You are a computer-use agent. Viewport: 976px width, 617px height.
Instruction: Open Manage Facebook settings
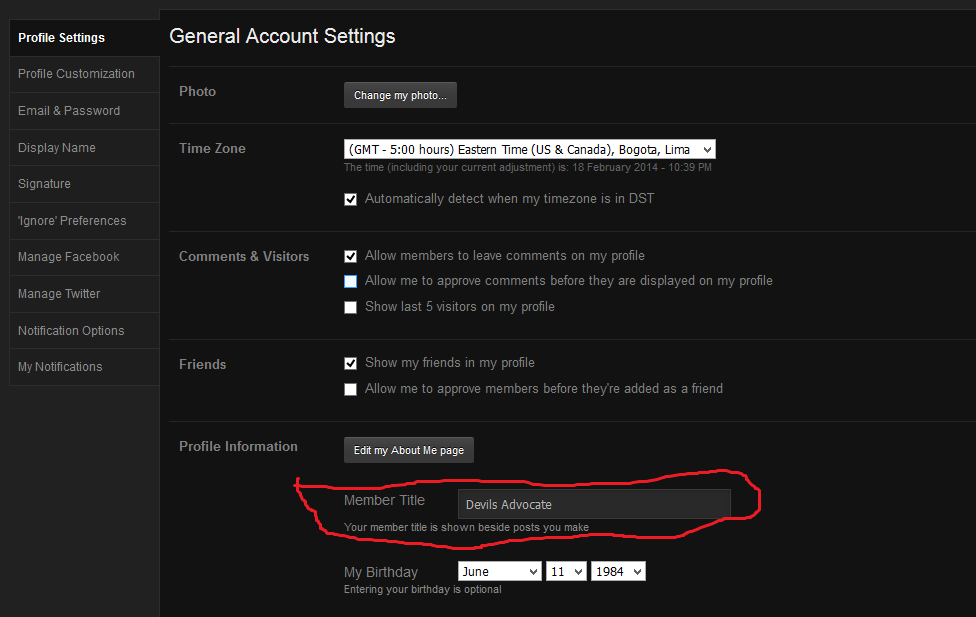coord(69,257)
